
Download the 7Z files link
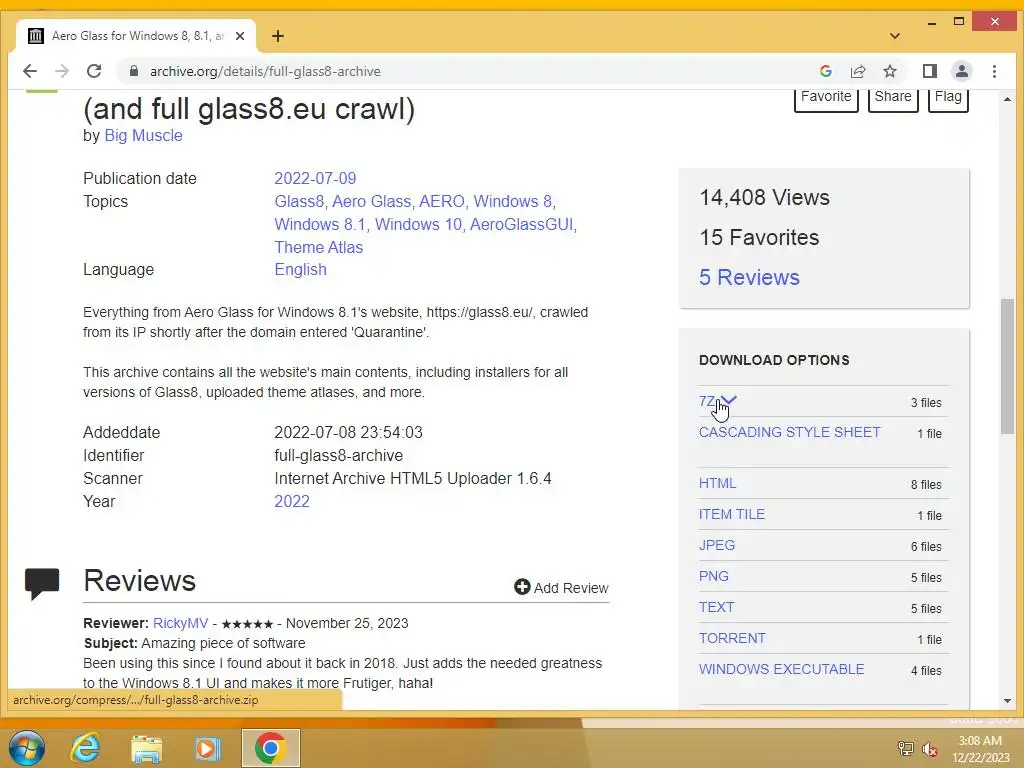(707, 401)
